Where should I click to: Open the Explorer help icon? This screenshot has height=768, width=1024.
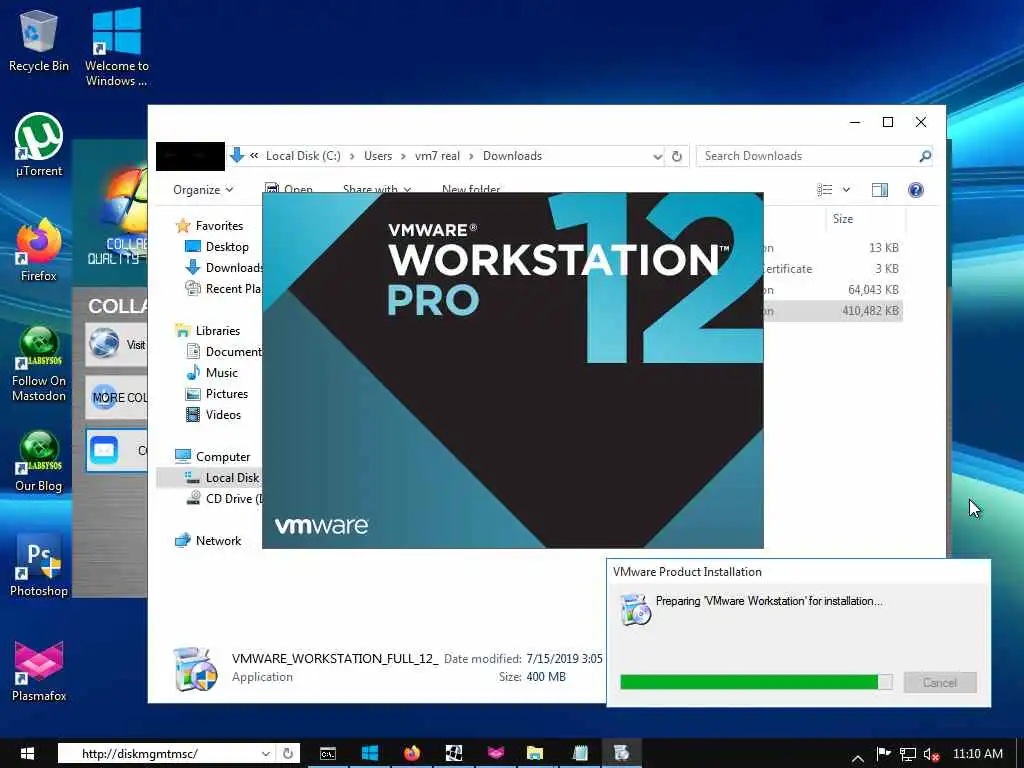click(916, 190)
